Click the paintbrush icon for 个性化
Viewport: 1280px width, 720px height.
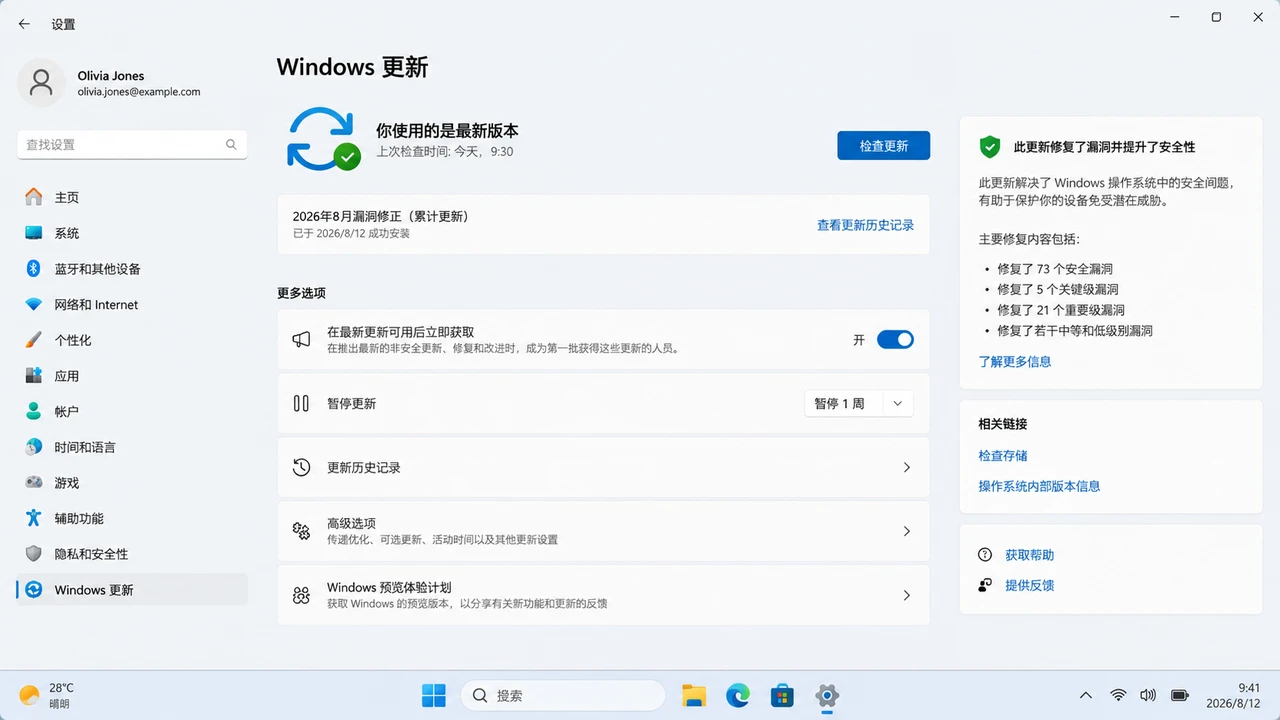click(x=34, y=340)
